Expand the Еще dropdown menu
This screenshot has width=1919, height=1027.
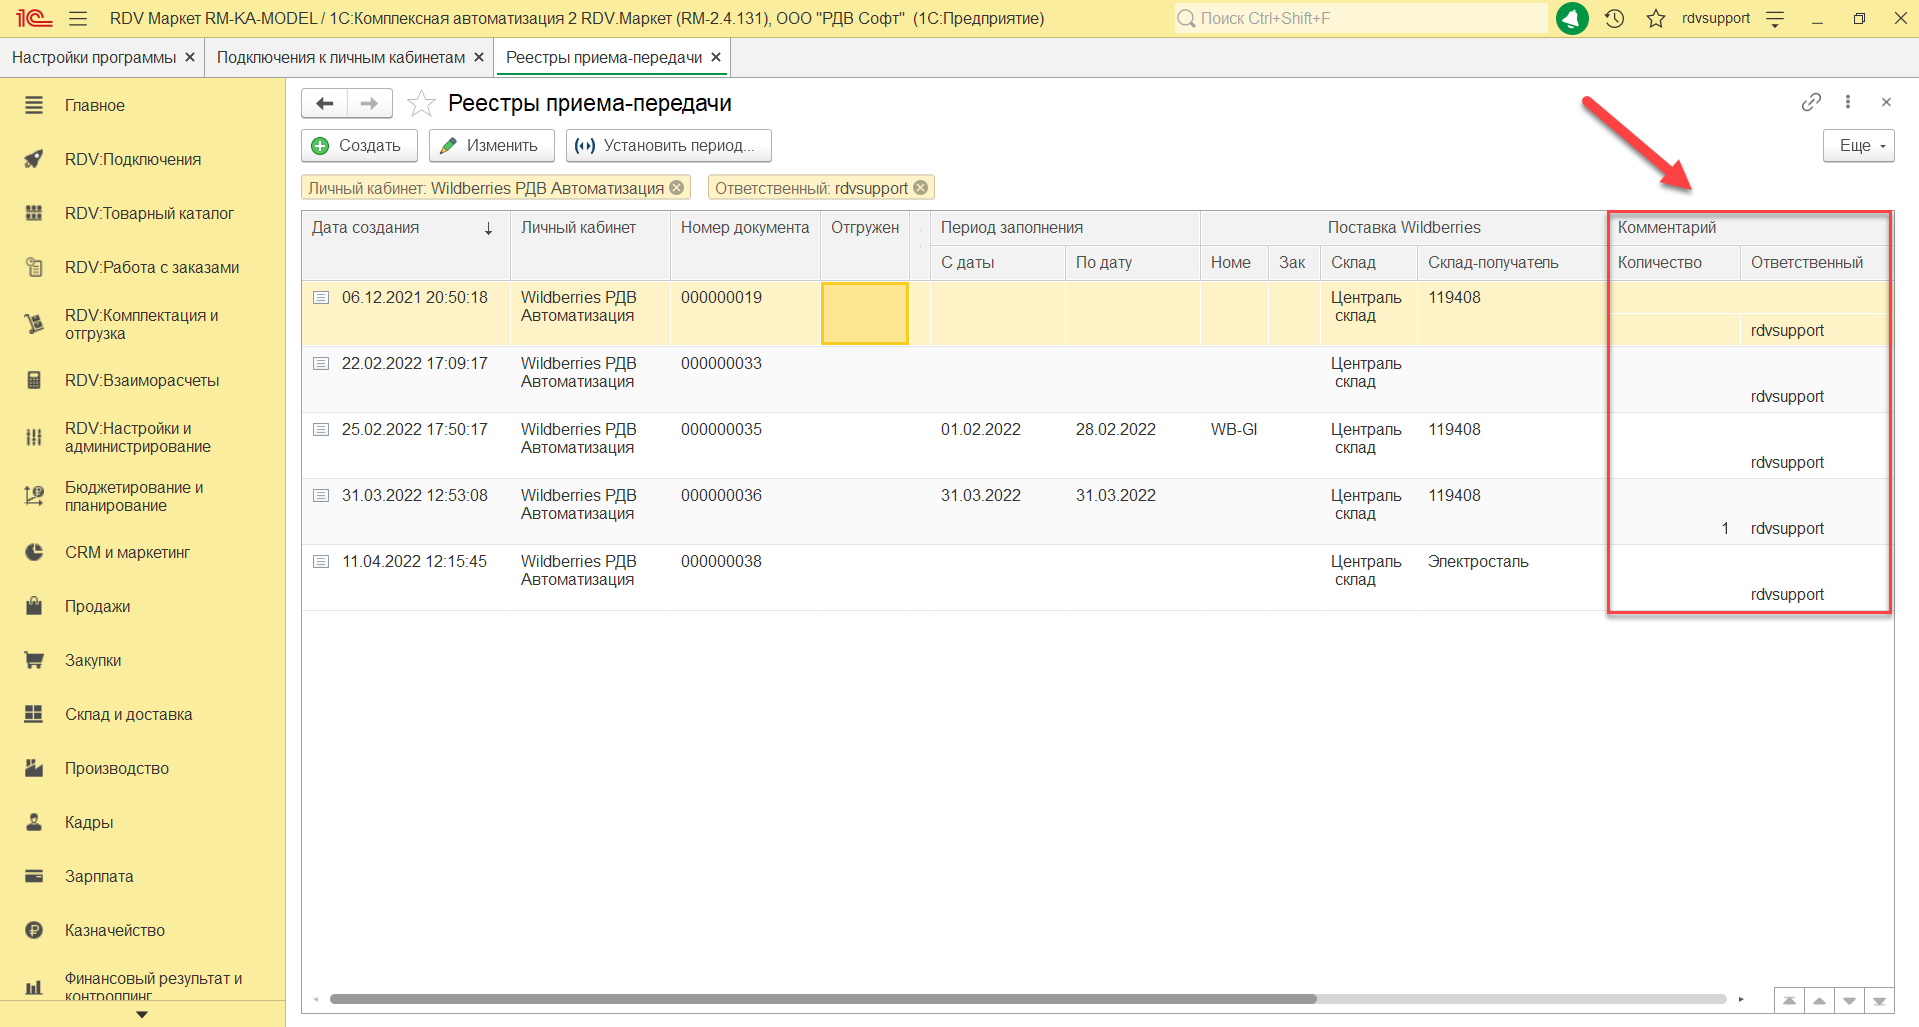[x=1858, y=146]
